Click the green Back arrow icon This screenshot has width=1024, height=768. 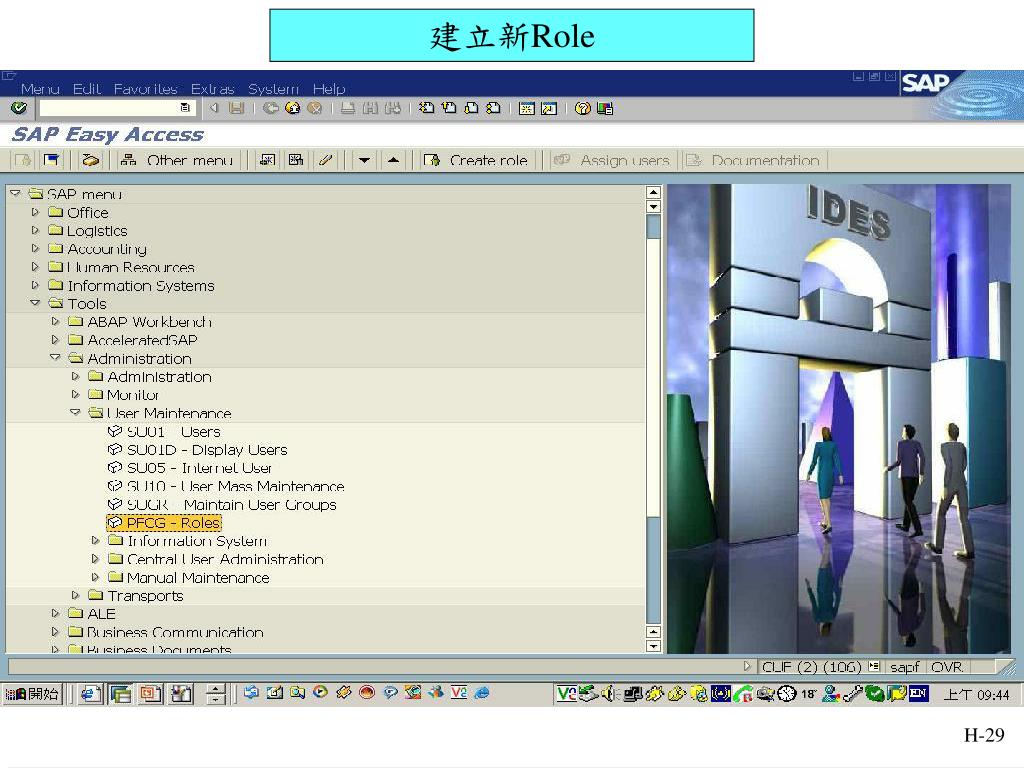coord(270,108)
